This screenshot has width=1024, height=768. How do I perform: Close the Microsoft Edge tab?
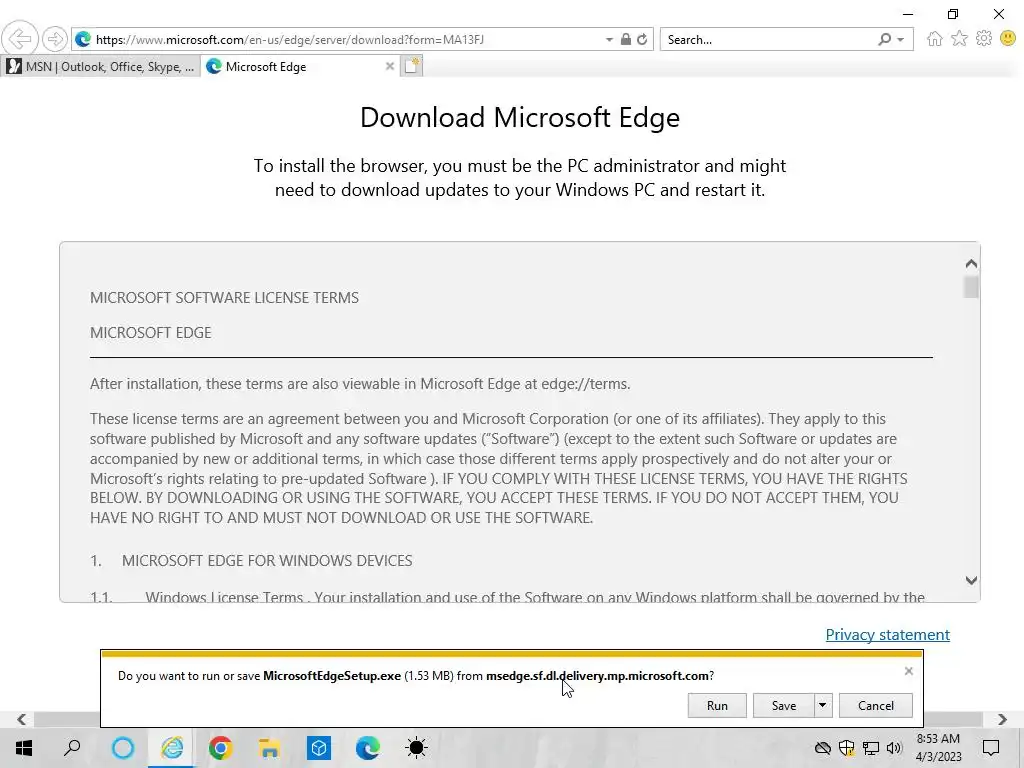(390, 66)
